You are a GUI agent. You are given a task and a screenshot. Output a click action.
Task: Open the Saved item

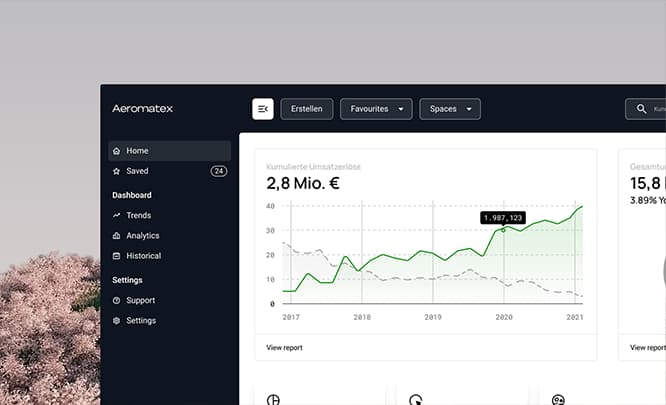169,171
